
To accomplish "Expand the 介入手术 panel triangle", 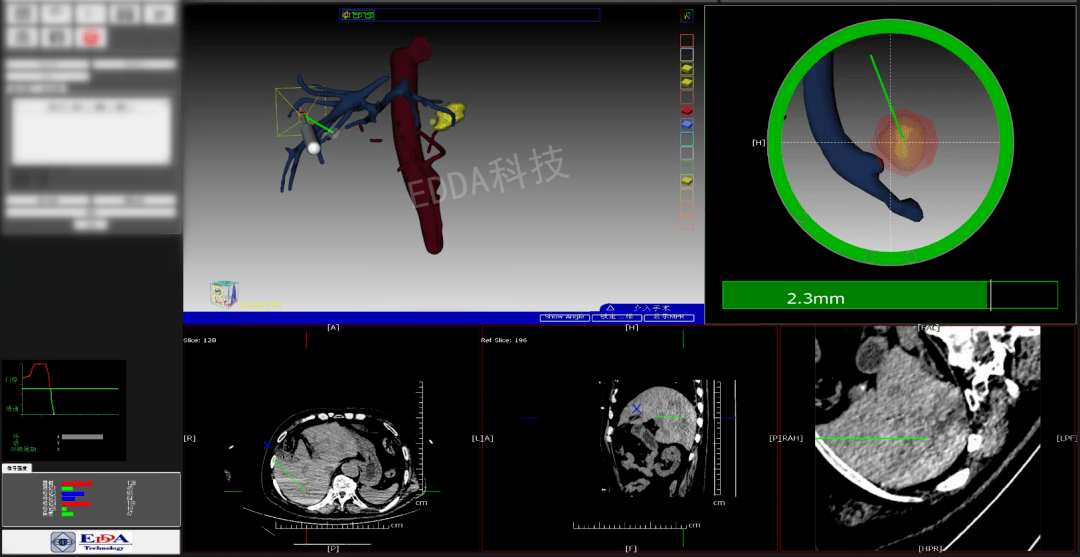I will pos(610,308).
